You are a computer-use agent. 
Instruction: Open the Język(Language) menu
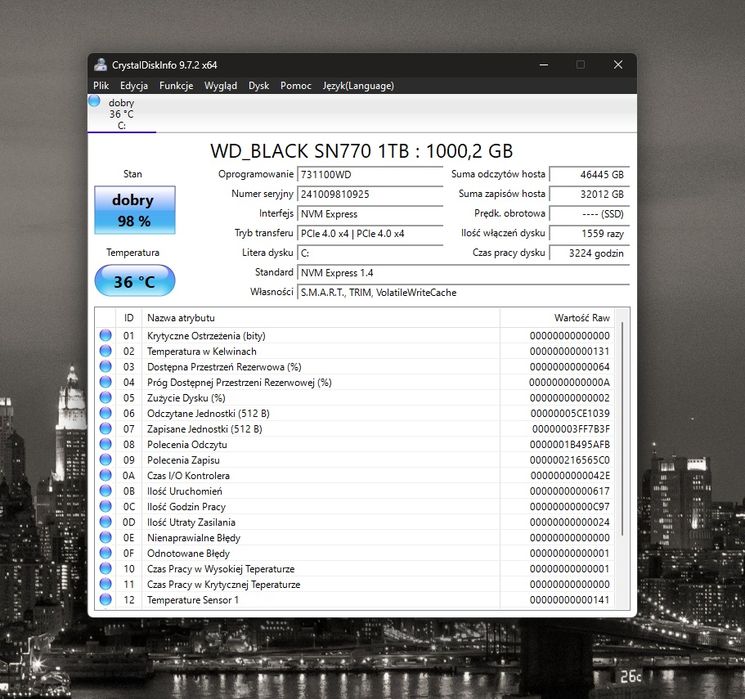[358, 86]
